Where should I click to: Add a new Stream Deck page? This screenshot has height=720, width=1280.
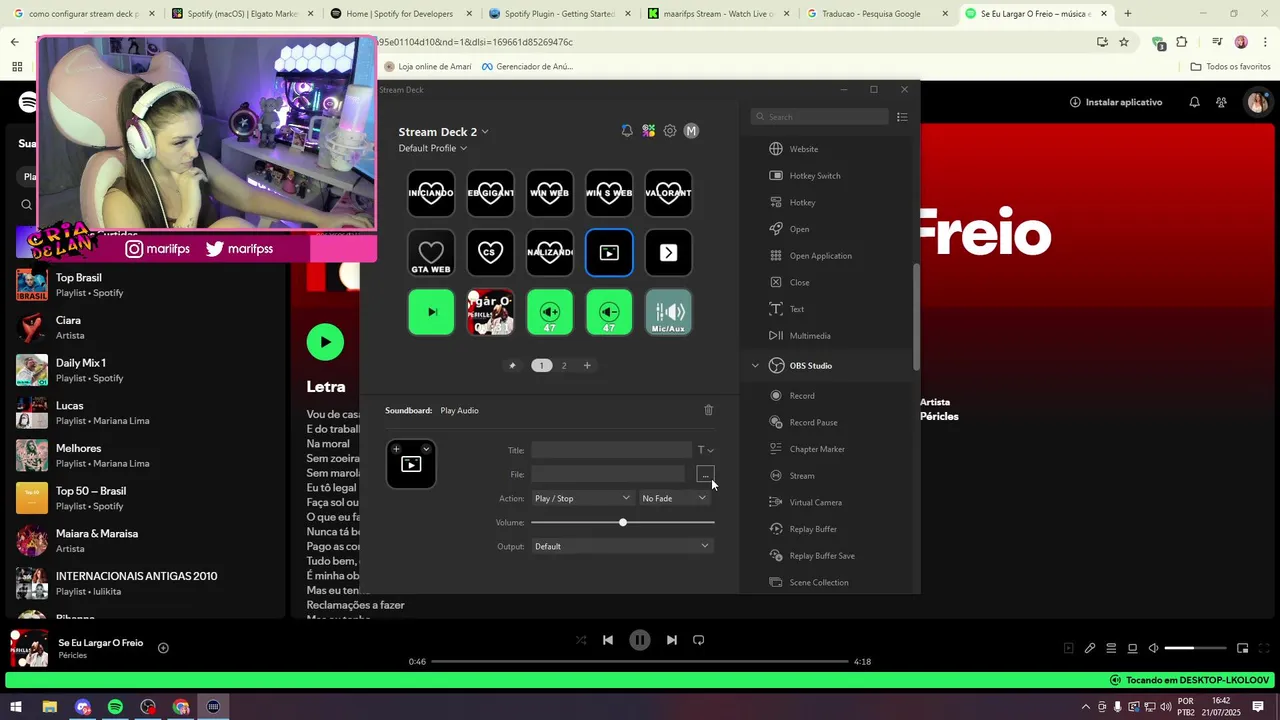pos(587,366)
